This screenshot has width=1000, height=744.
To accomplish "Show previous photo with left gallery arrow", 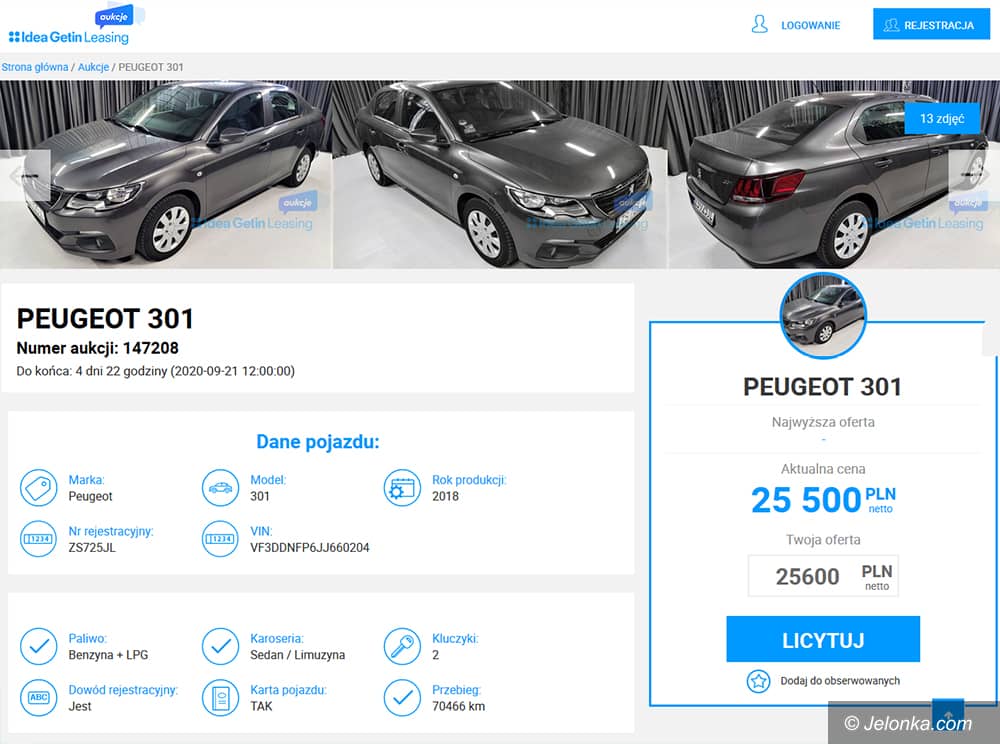I will click(x=29, y=175).
